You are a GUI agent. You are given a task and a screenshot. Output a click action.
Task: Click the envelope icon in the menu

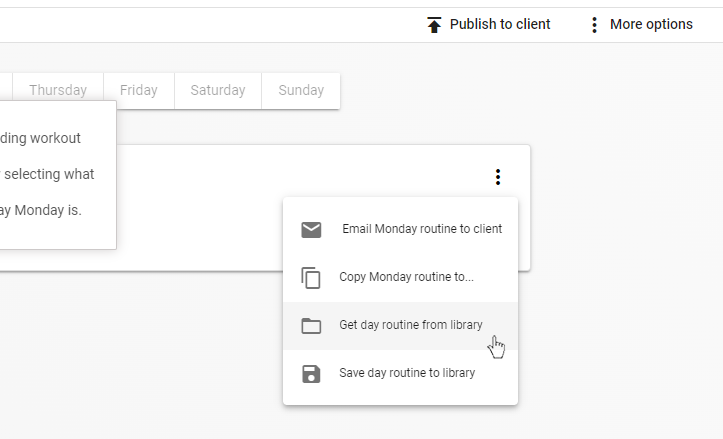(311, 230)
